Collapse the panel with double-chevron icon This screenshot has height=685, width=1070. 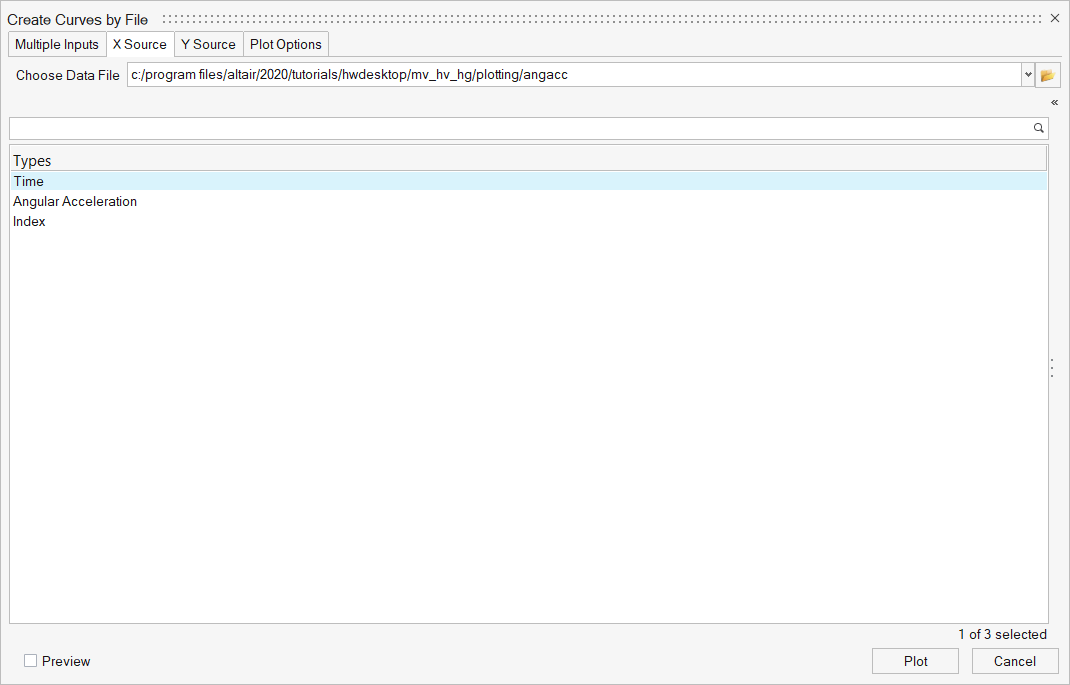1054,102
